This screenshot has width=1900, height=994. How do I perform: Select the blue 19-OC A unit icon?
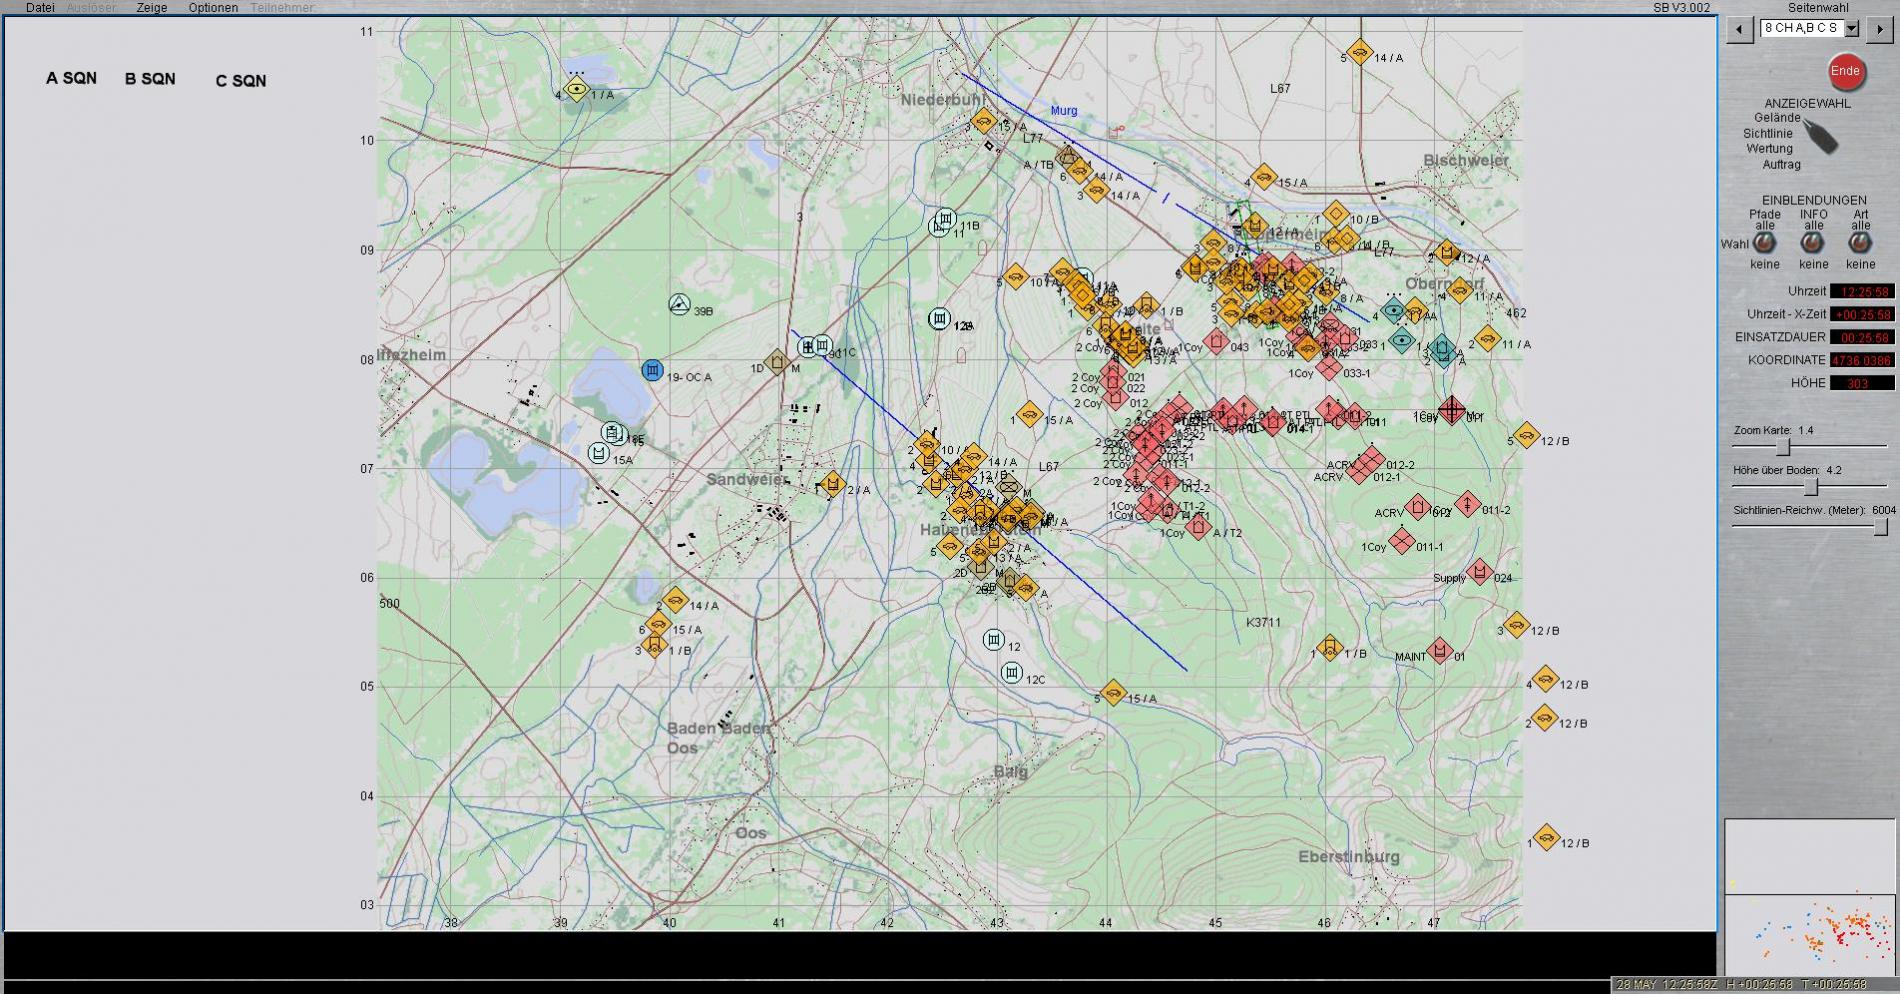click(x=652, y=371)
